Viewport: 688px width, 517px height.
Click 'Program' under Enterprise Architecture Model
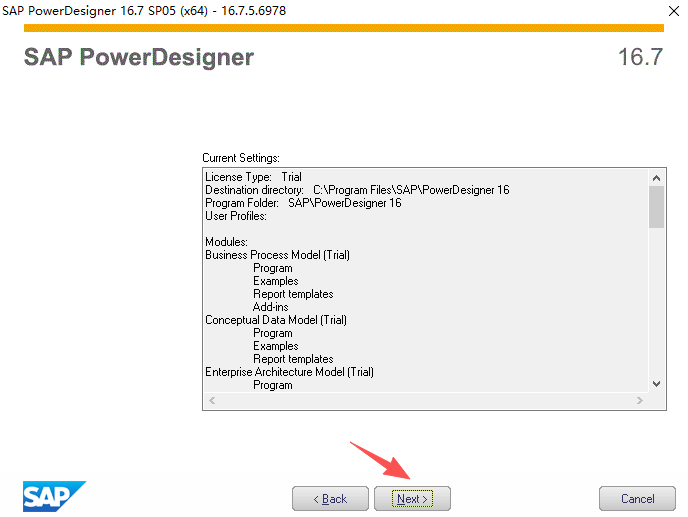coord(272,385)
